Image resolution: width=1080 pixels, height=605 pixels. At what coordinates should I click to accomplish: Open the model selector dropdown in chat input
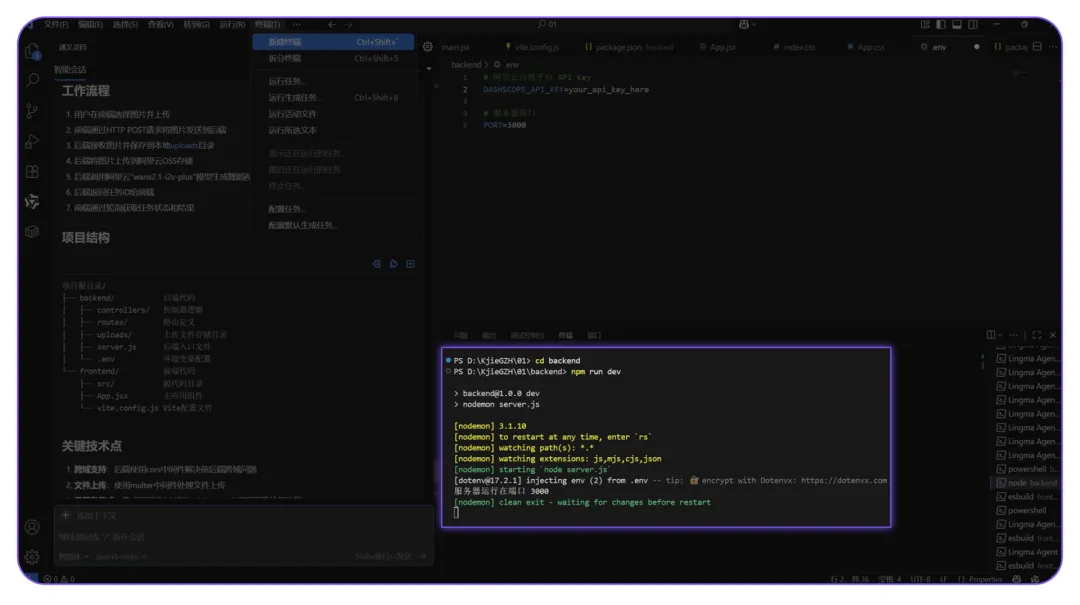click(121, 556)
